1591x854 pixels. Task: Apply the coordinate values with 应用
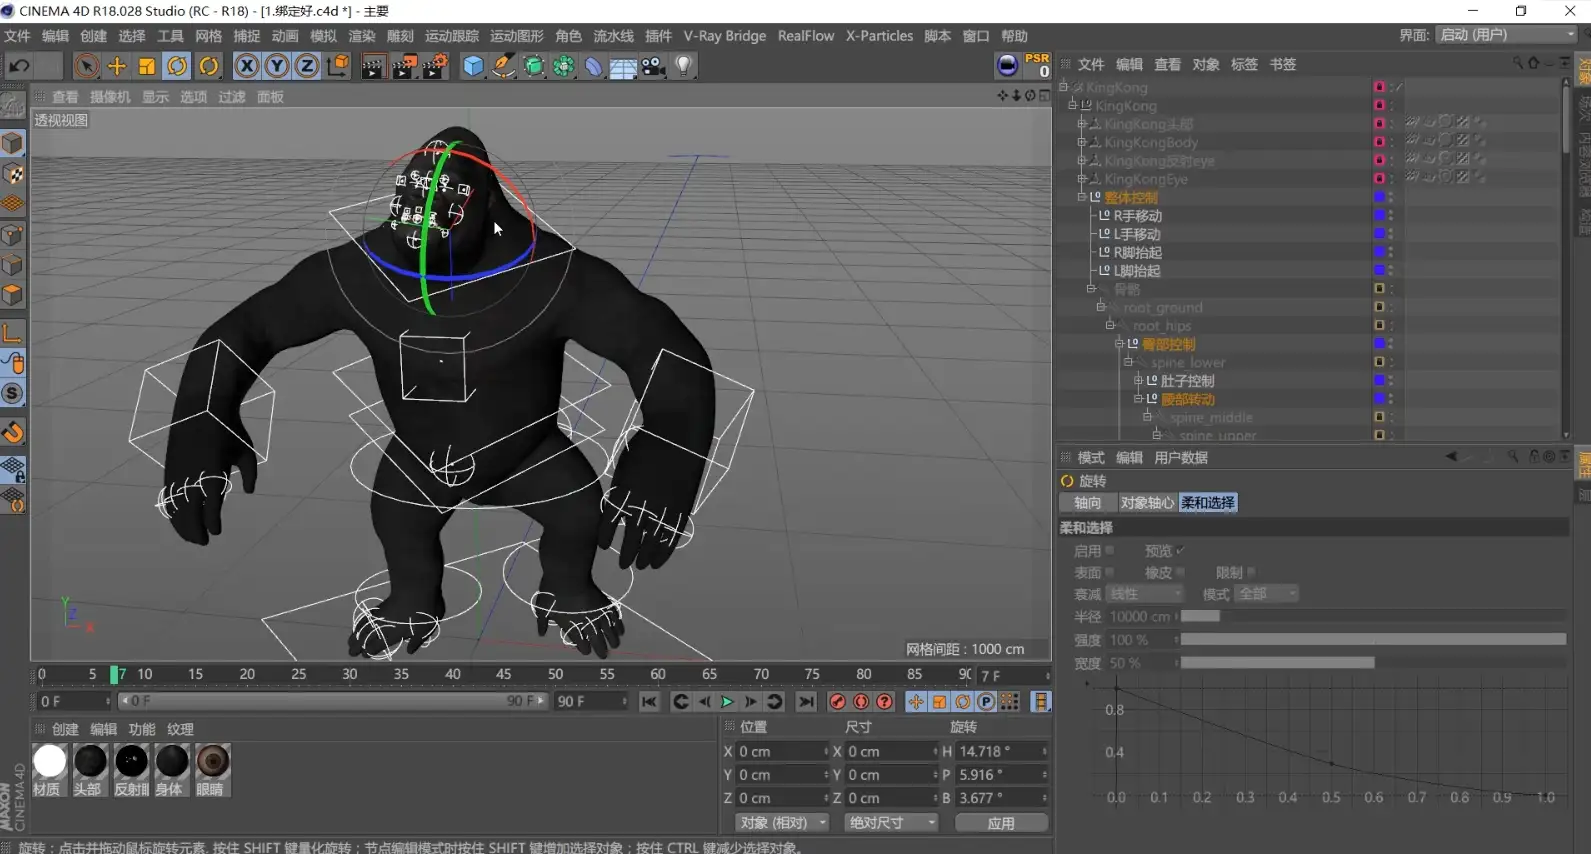pos(1001,823)
